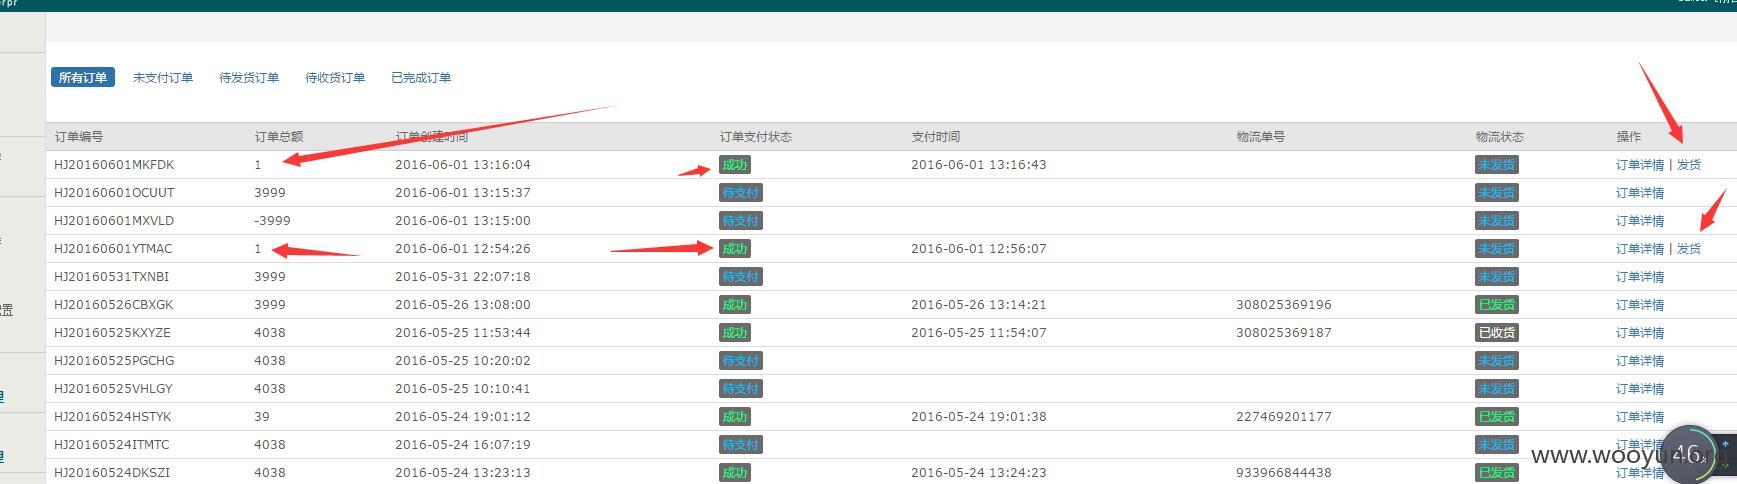Click the 未发货 badge for order HJ20160601MKFDK
The width and height of the screenshot is (1737, 484).
point(1496,165)
